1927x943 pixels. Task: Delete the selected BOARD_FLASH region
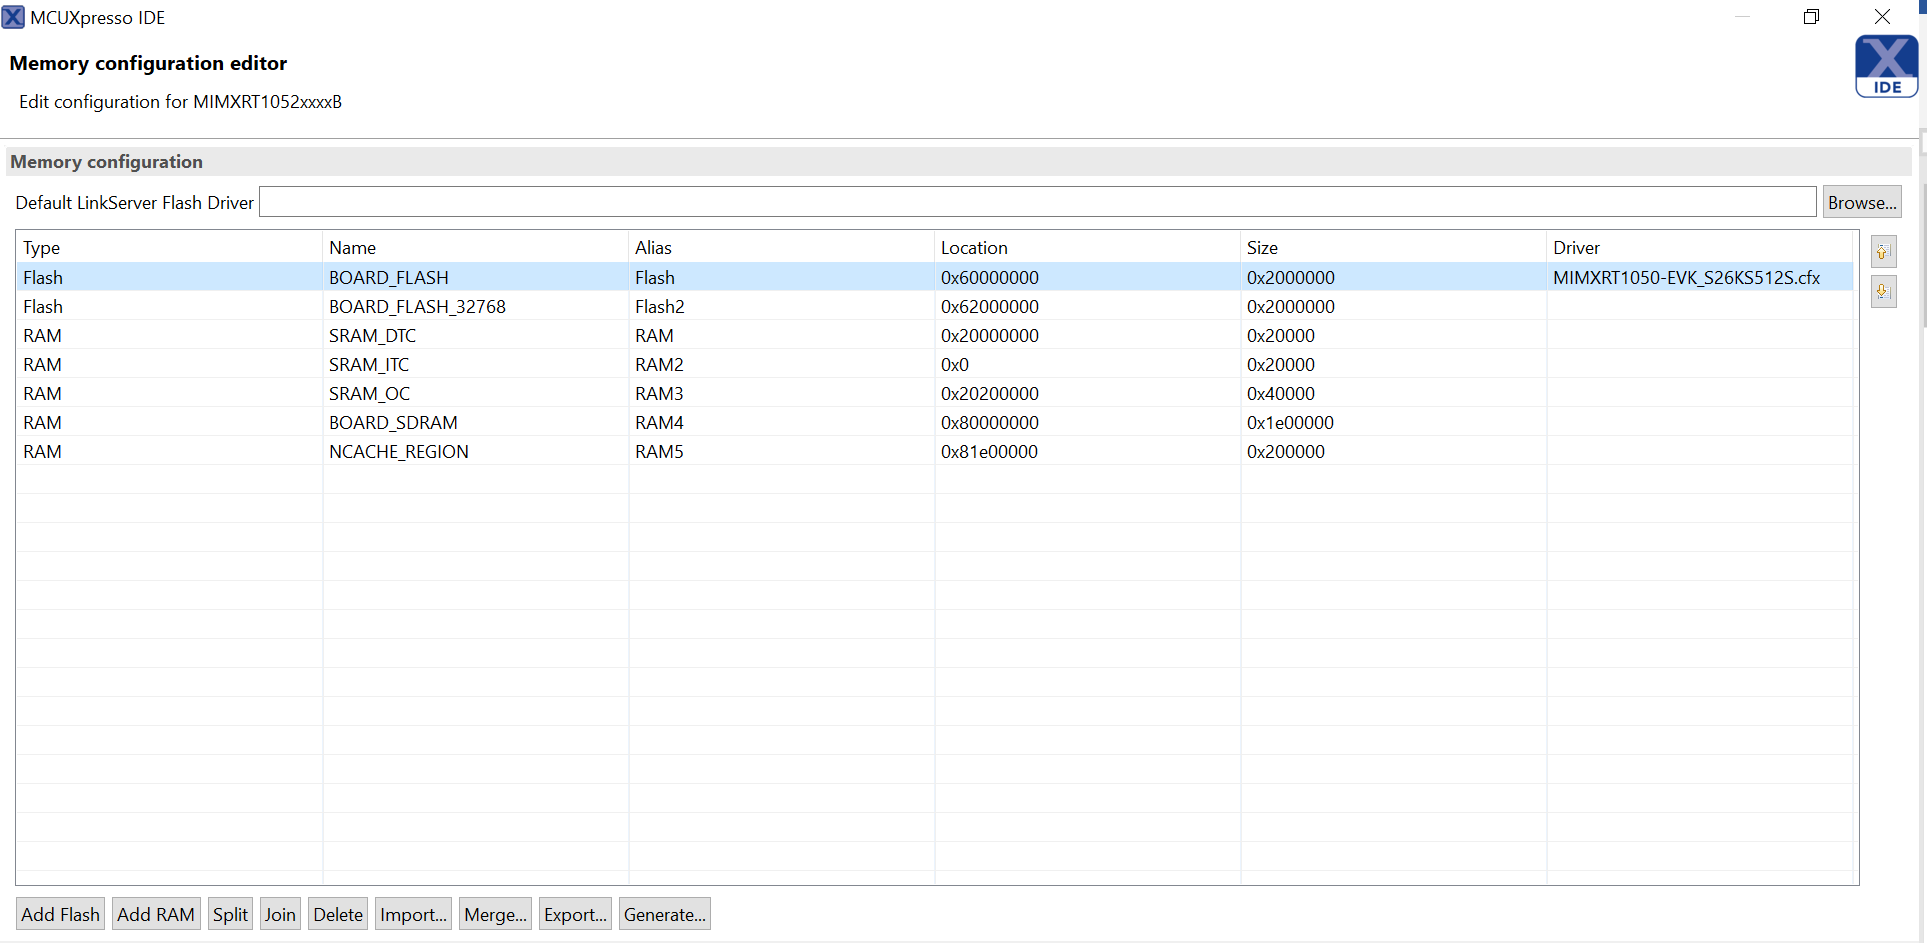[x=337, y=913]
